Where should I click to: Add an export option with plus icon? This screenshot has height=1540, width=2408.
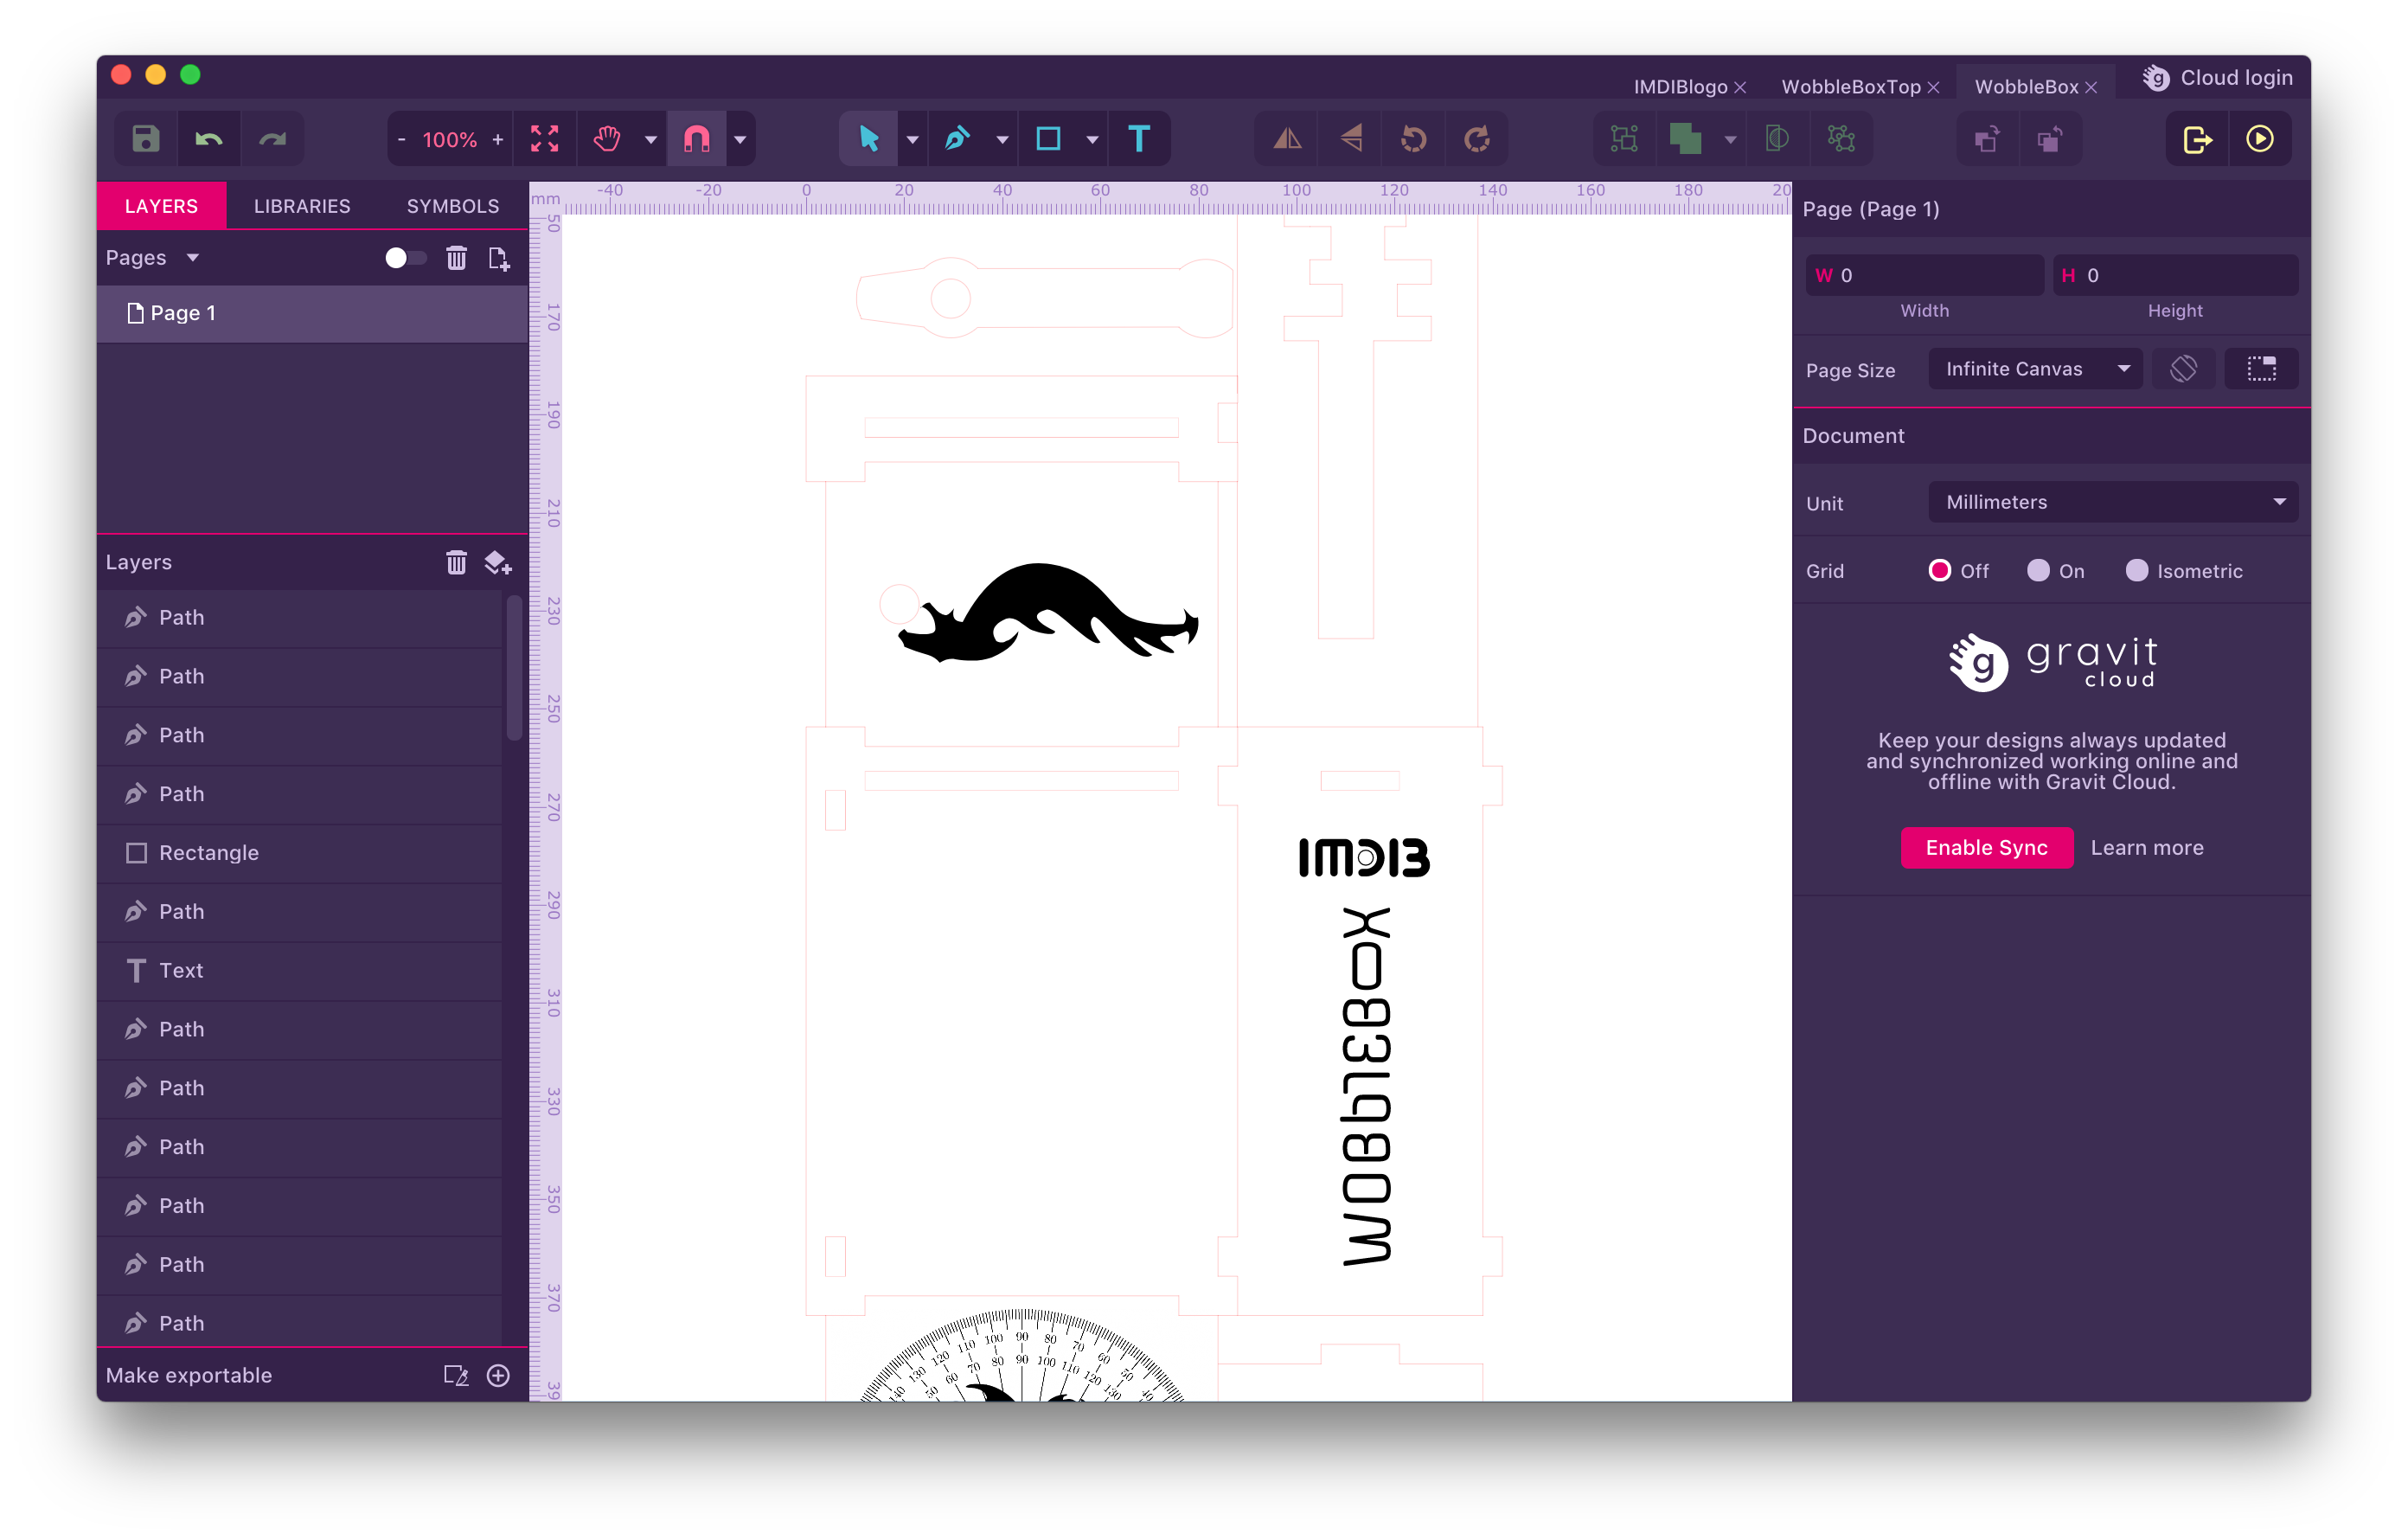pyautogui.click(x=498, y=1375)
